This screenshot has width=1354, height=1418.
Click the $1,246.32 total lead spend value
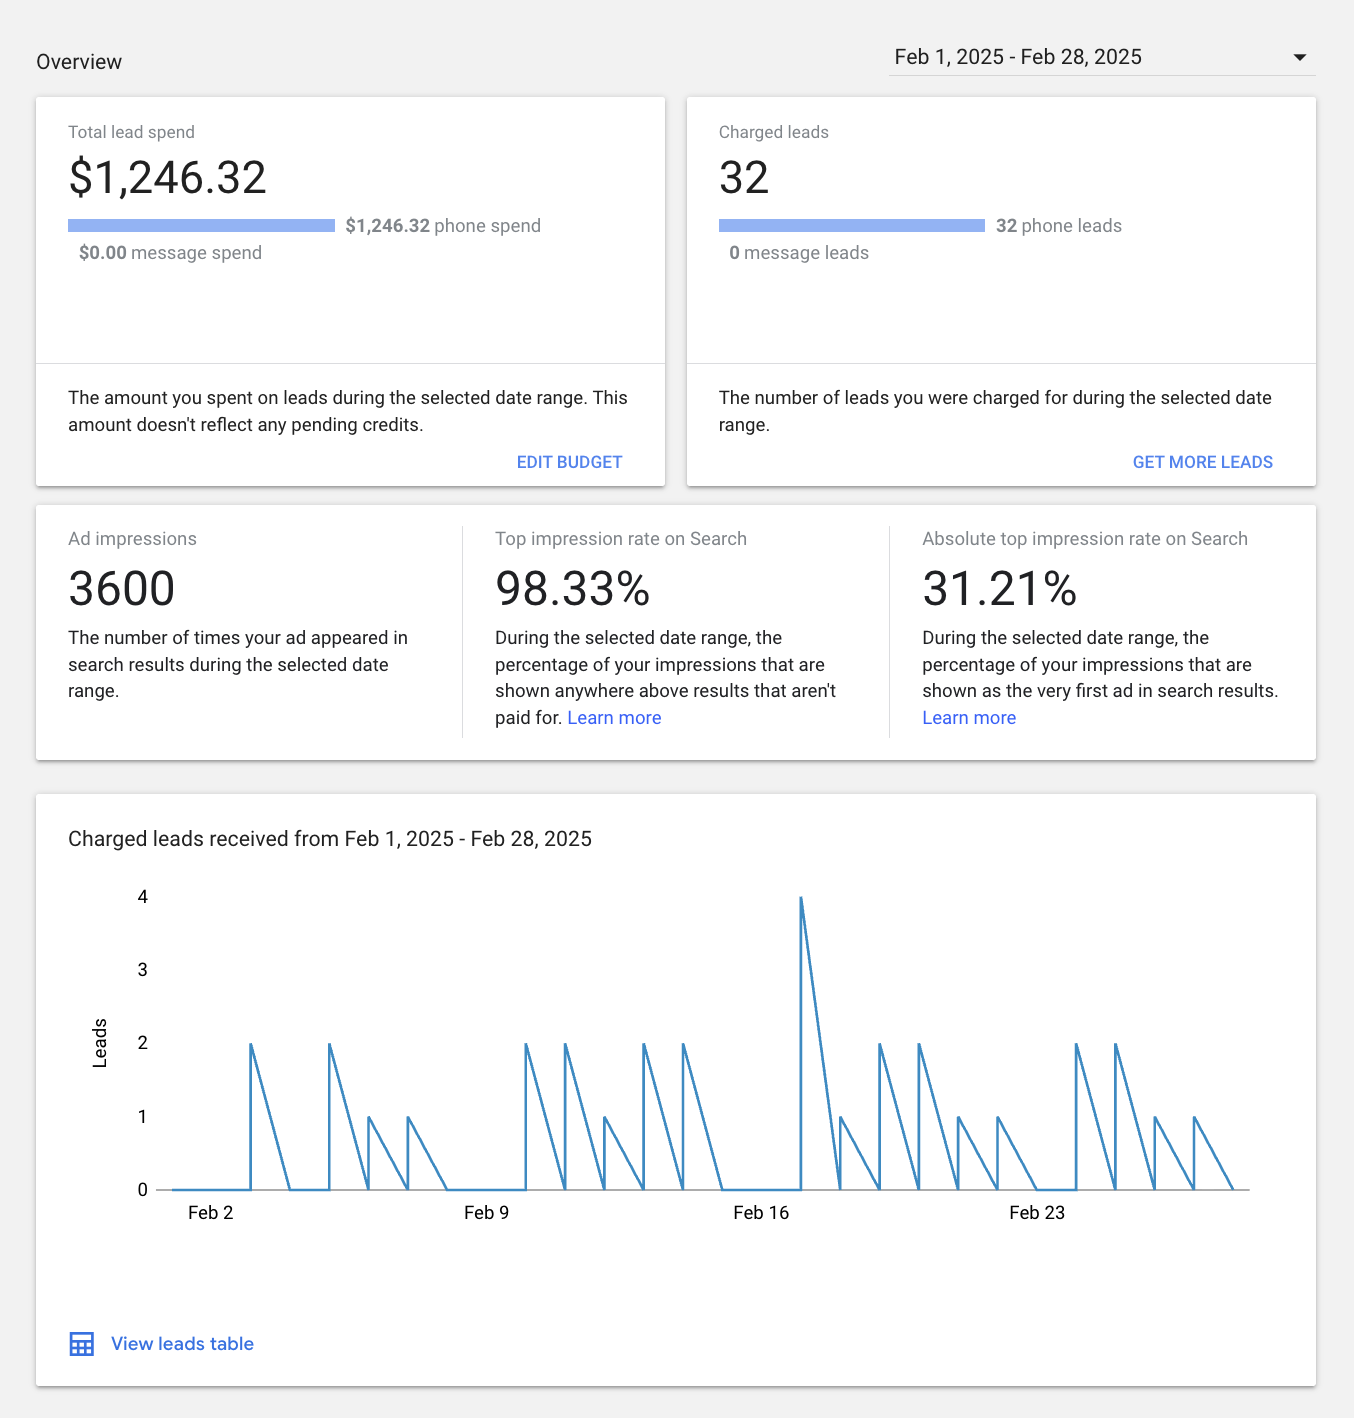167,178
